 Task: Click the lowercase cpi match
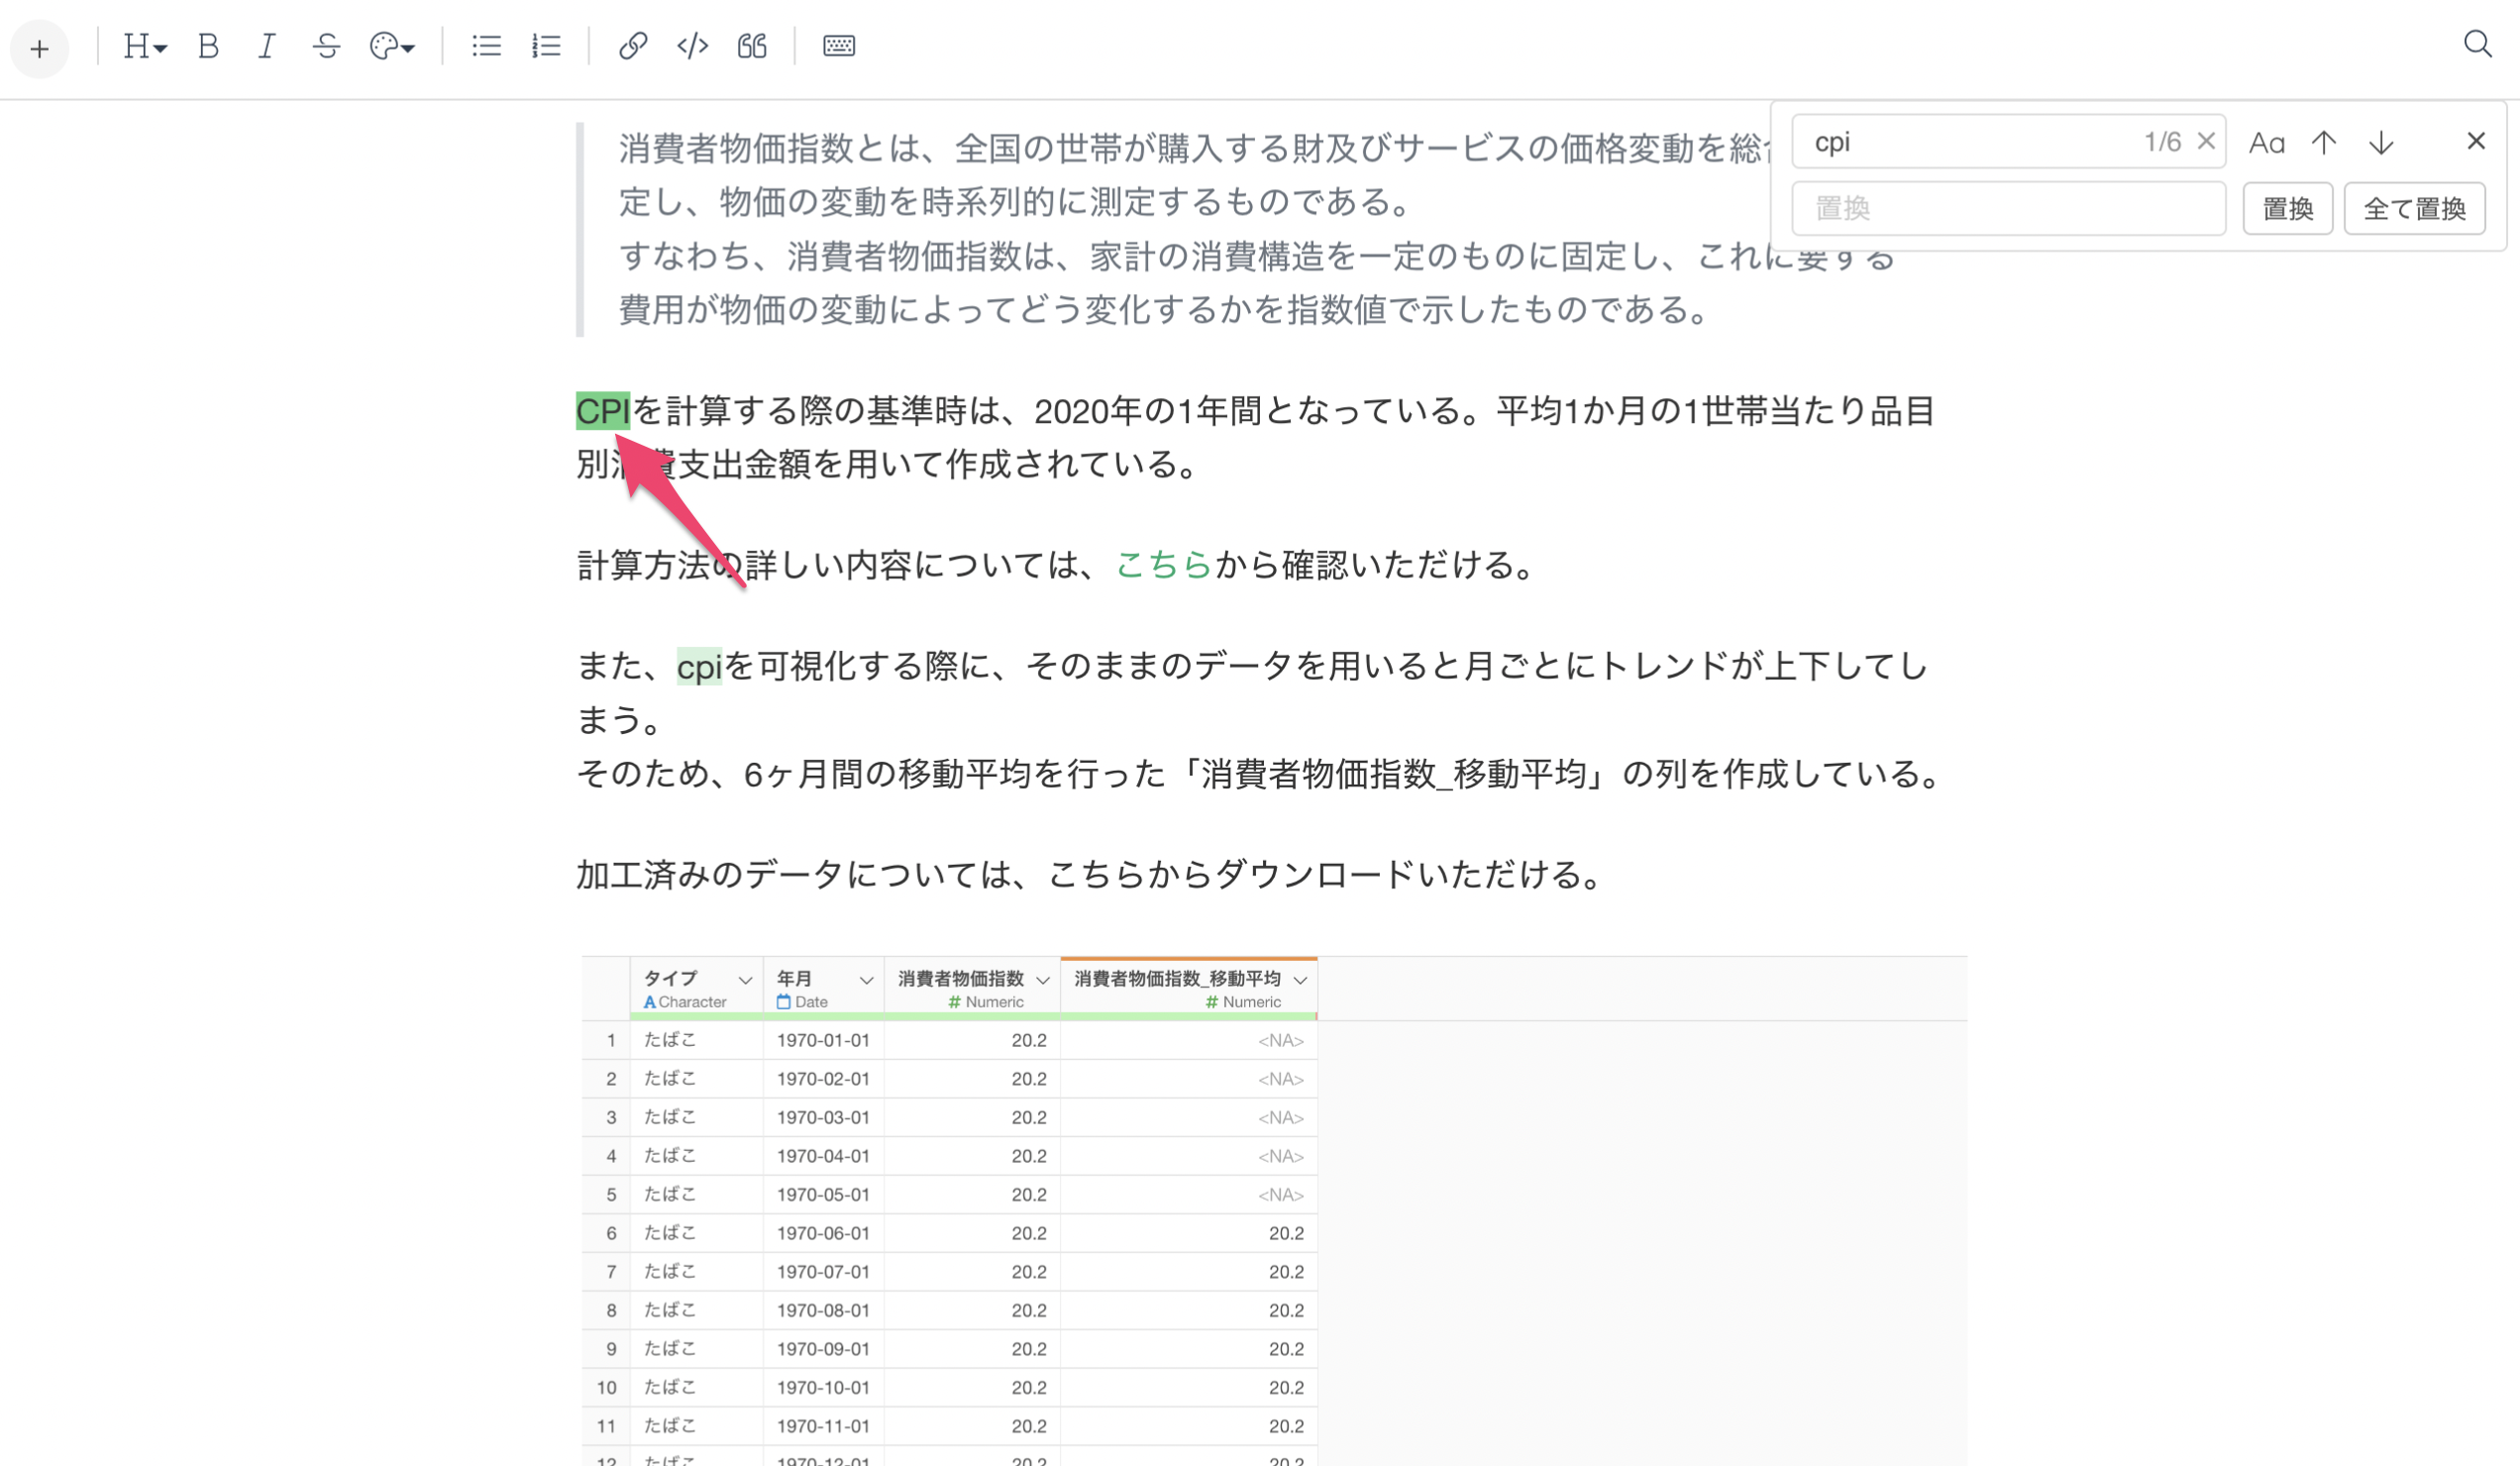pos(699,666)
